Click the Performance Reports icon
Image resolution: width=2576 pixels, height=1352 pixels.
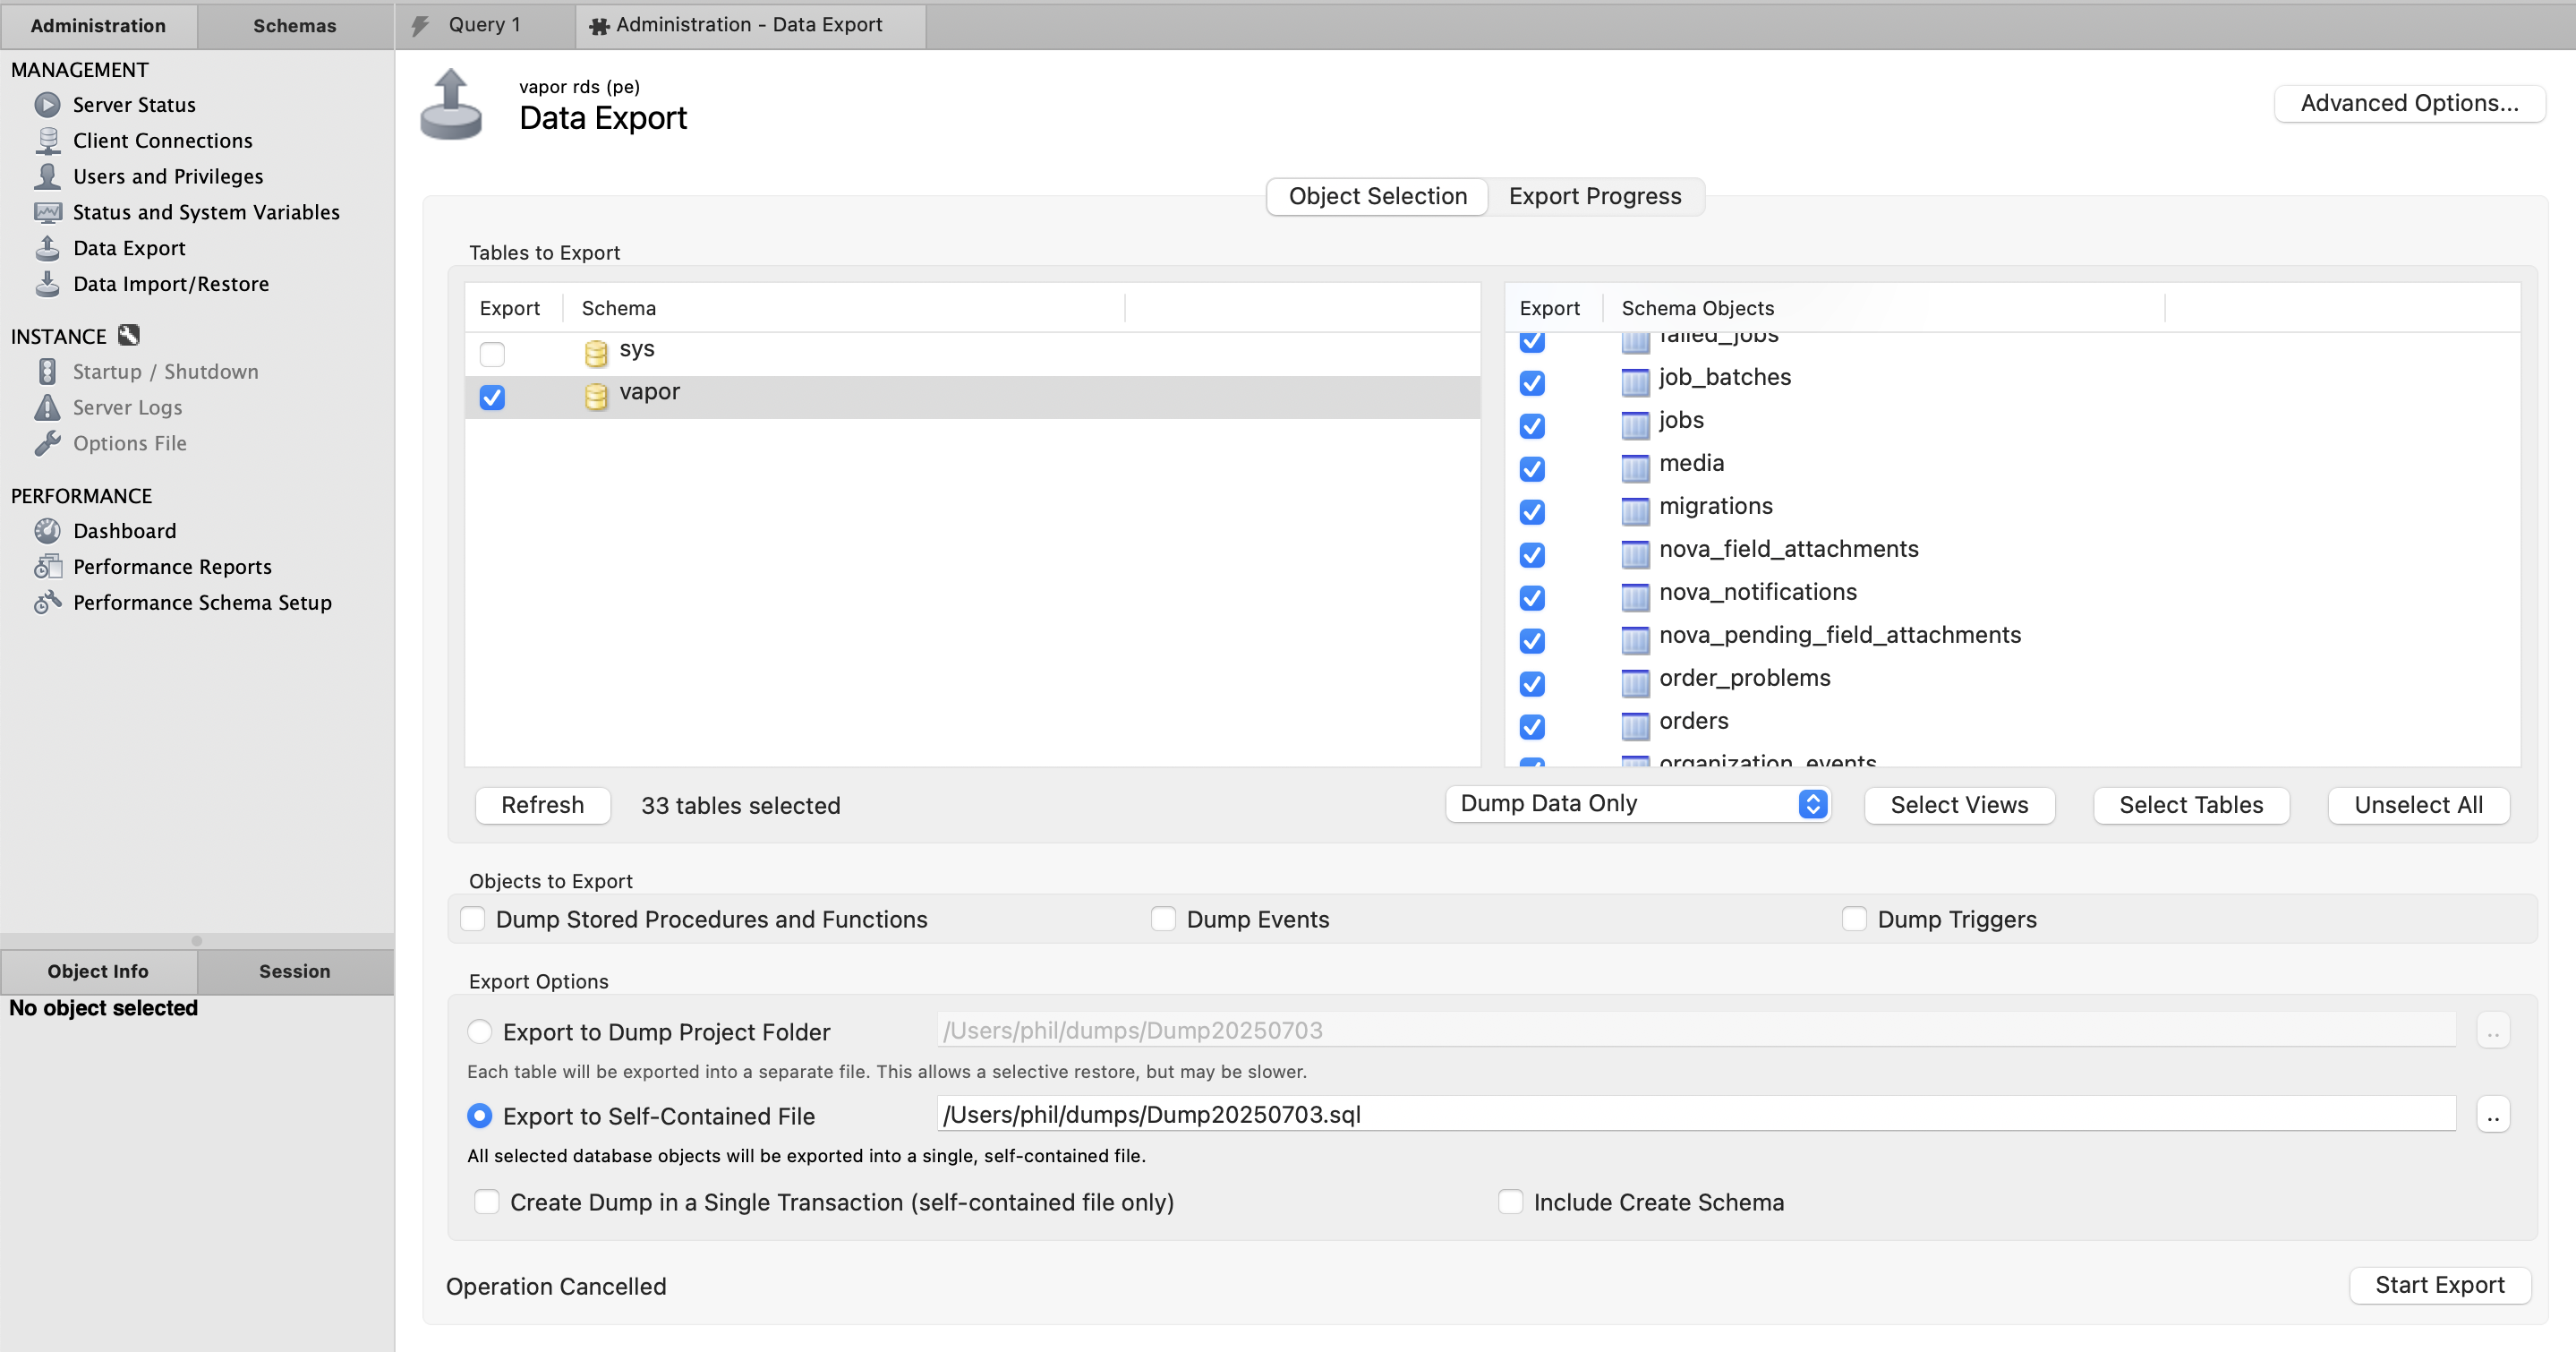pyautogui.click(x=47, y=567)
